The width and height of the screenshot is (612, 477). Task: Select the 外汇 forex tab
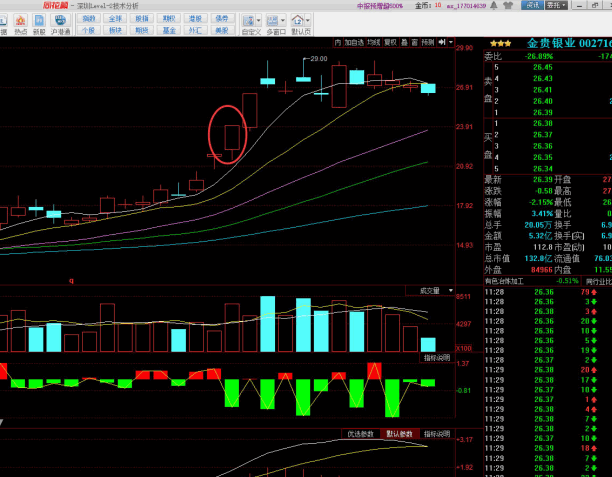point(195,30)
